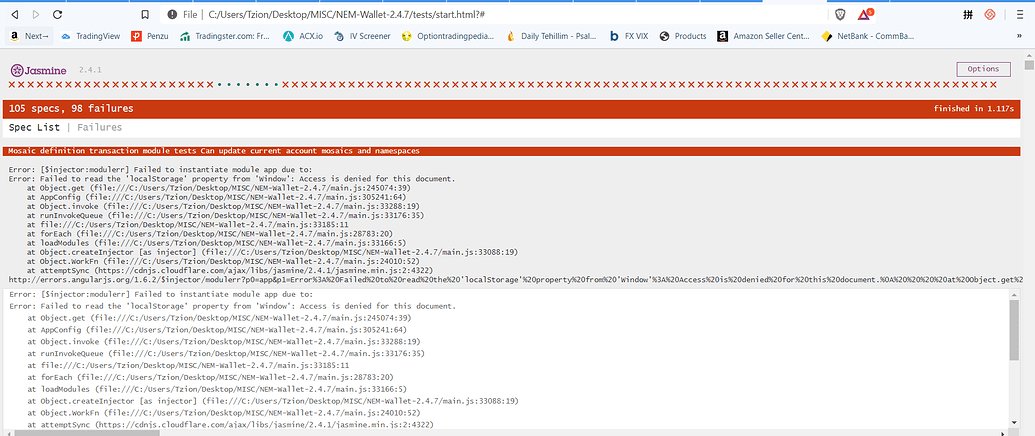Click the errors.angularjs.org URL line
The image size is (1035, 436).
coord(515,280)
